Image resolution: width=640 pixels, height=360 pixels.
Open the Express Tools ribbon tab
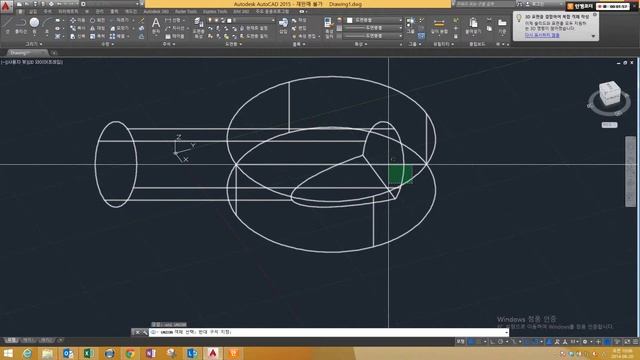(215, 12)
